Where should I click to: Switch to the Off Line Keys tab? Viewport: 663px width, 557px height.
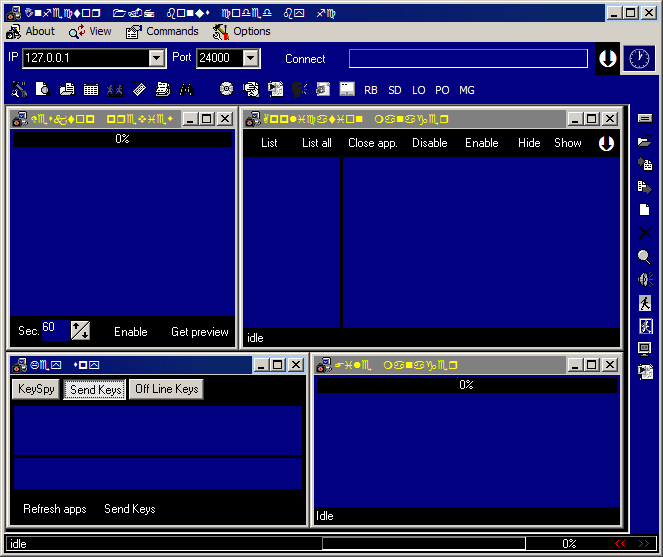(x=167, y=389)
